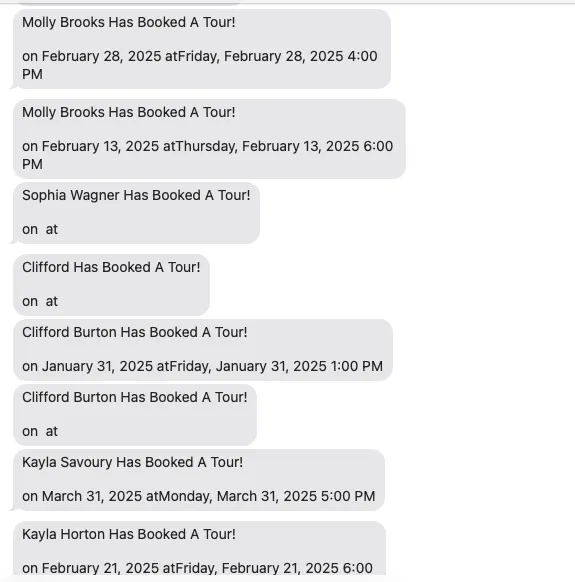Select the Kayla Horton tour message bubble
575x582 pixels.
[x=199, y=548]
